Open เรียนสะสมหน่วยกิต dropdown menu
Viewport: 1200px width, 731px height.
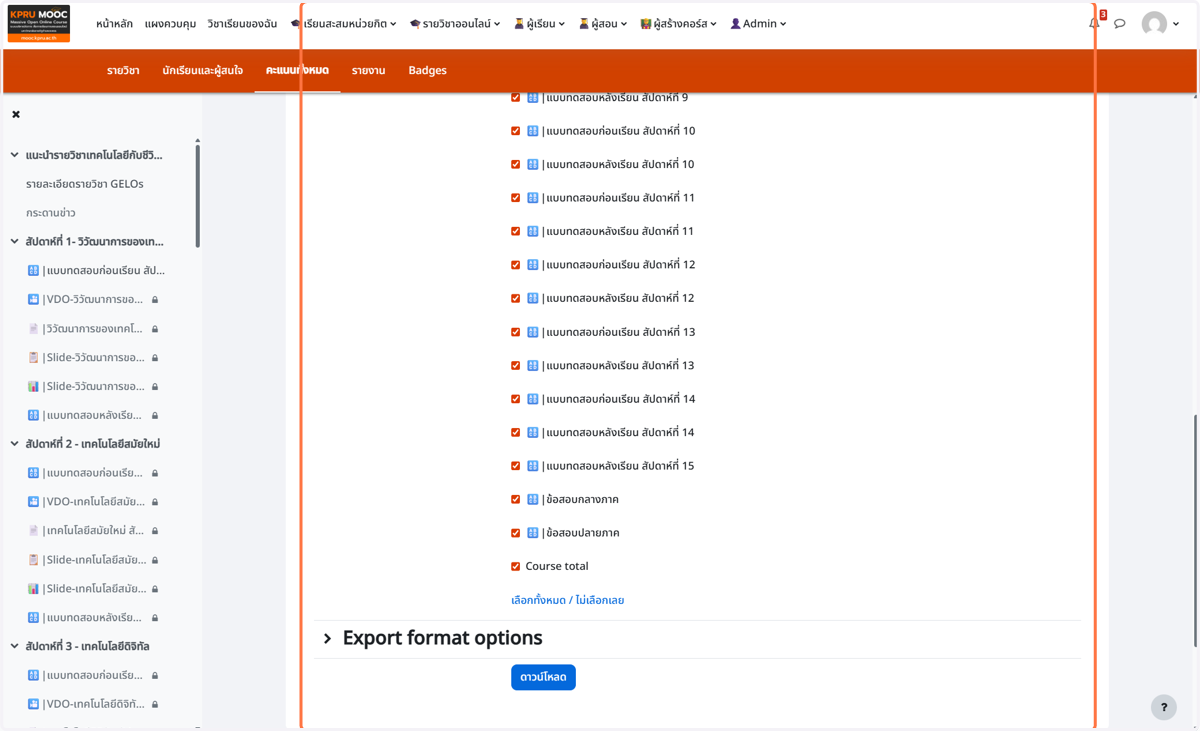tap(343, 24)
